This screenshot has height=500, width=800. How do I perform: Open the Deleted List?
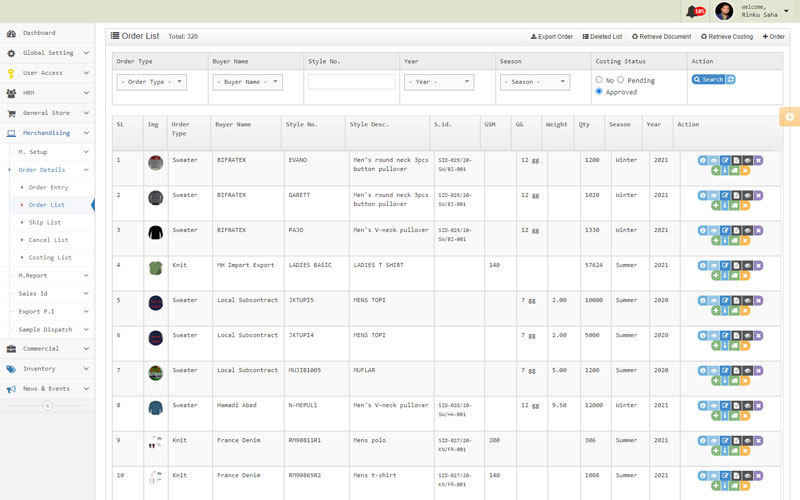pos(602,37)
